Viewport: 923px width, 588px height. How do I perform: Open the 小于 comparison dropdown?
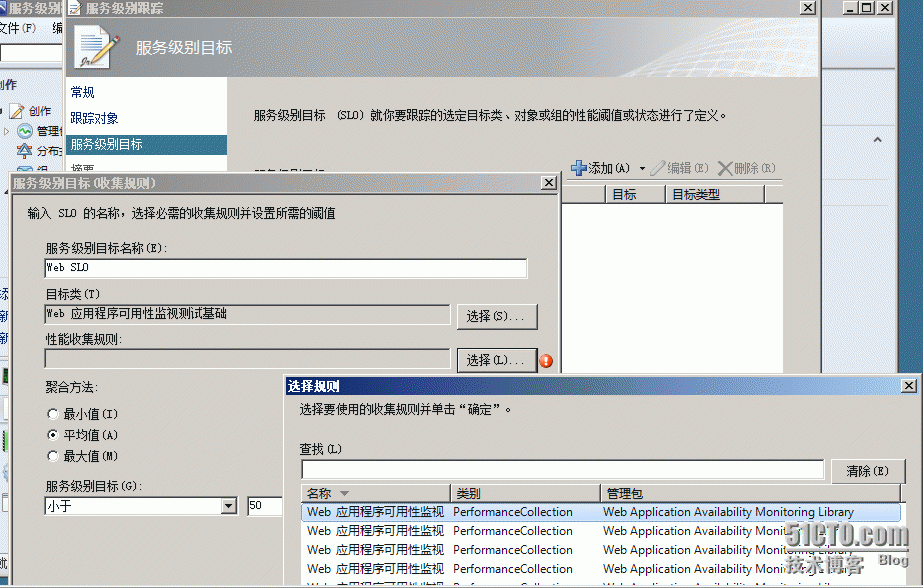[229, 506]
